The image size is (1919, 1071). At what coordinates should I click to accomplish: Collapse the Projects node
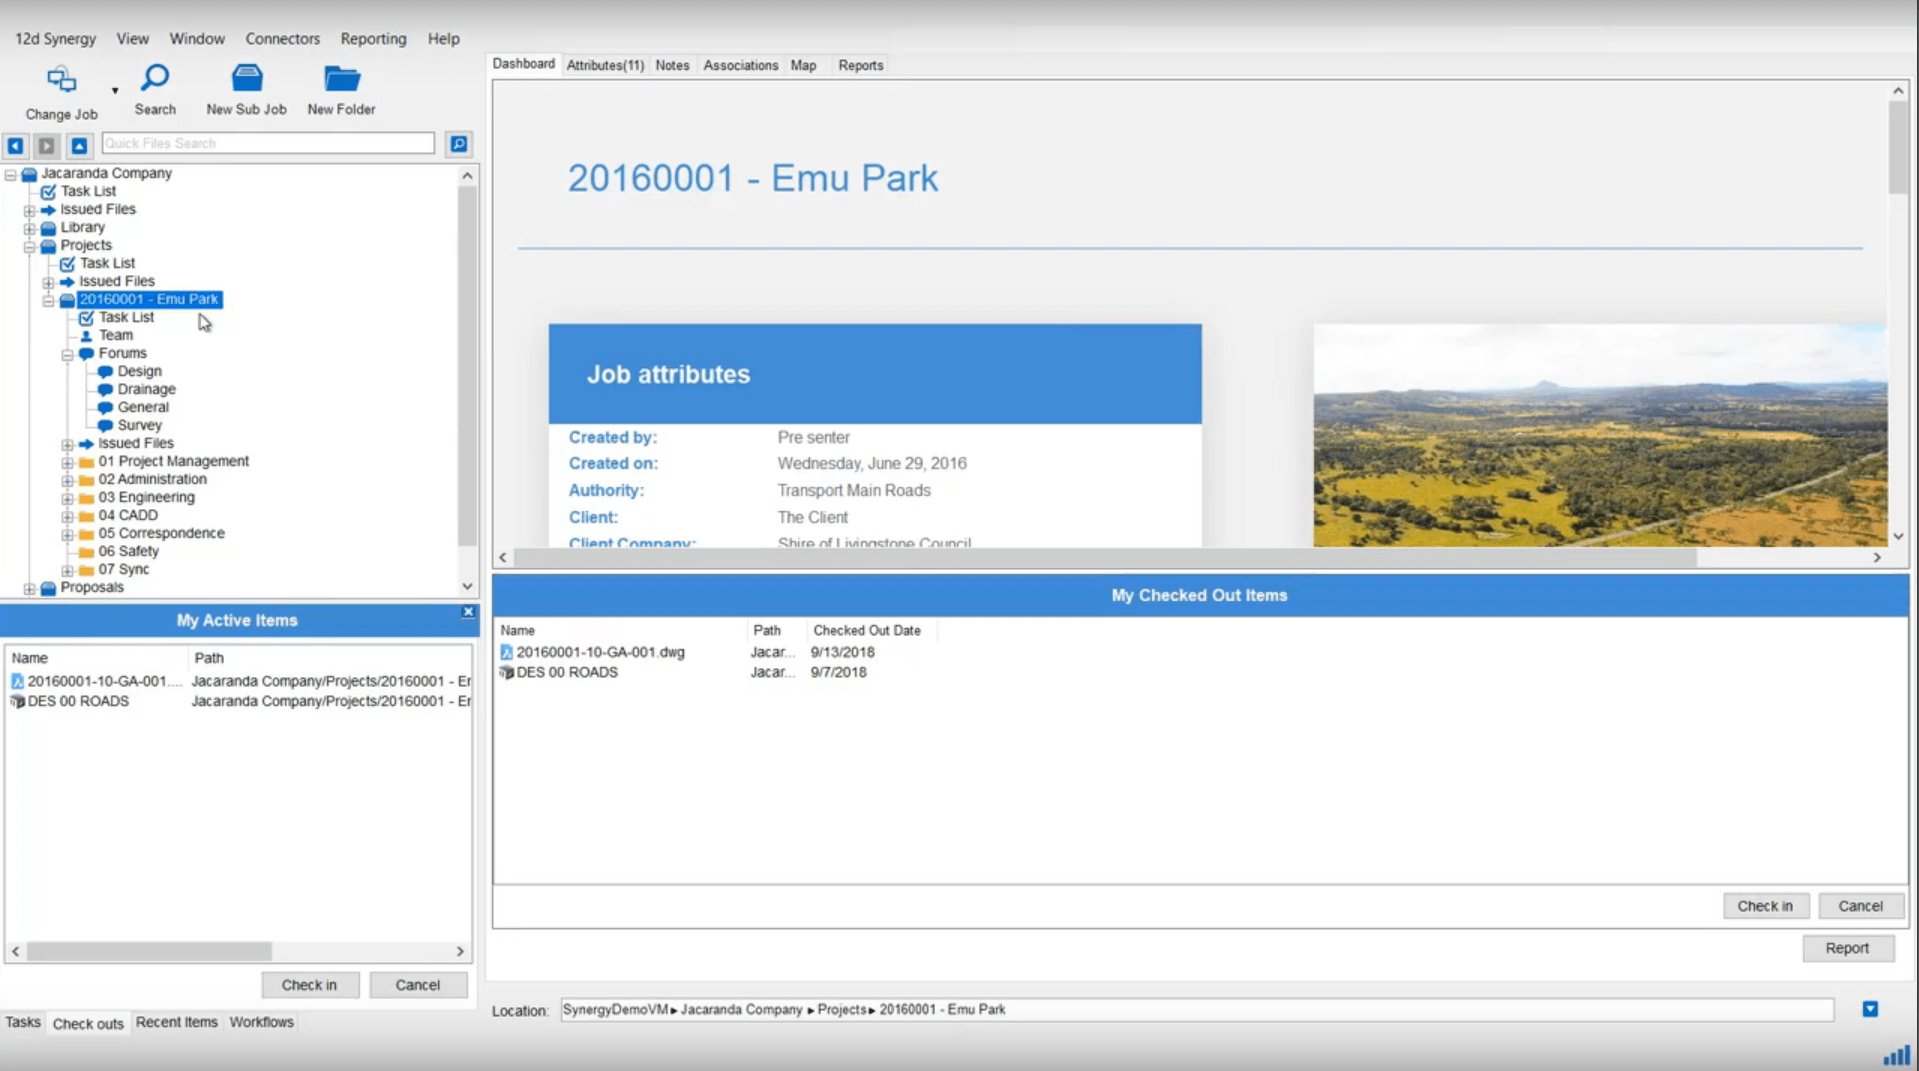coord(29,246)
